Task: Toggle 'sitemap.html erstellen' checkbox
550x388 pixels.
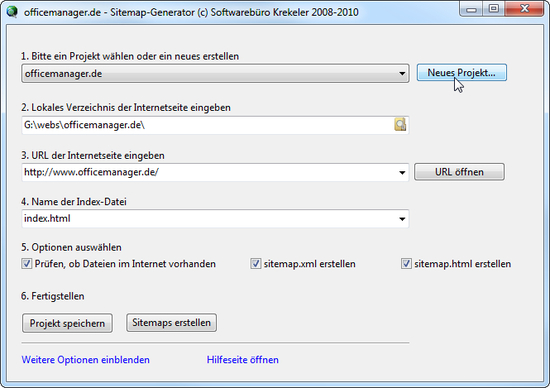Action: pos(406,263)
